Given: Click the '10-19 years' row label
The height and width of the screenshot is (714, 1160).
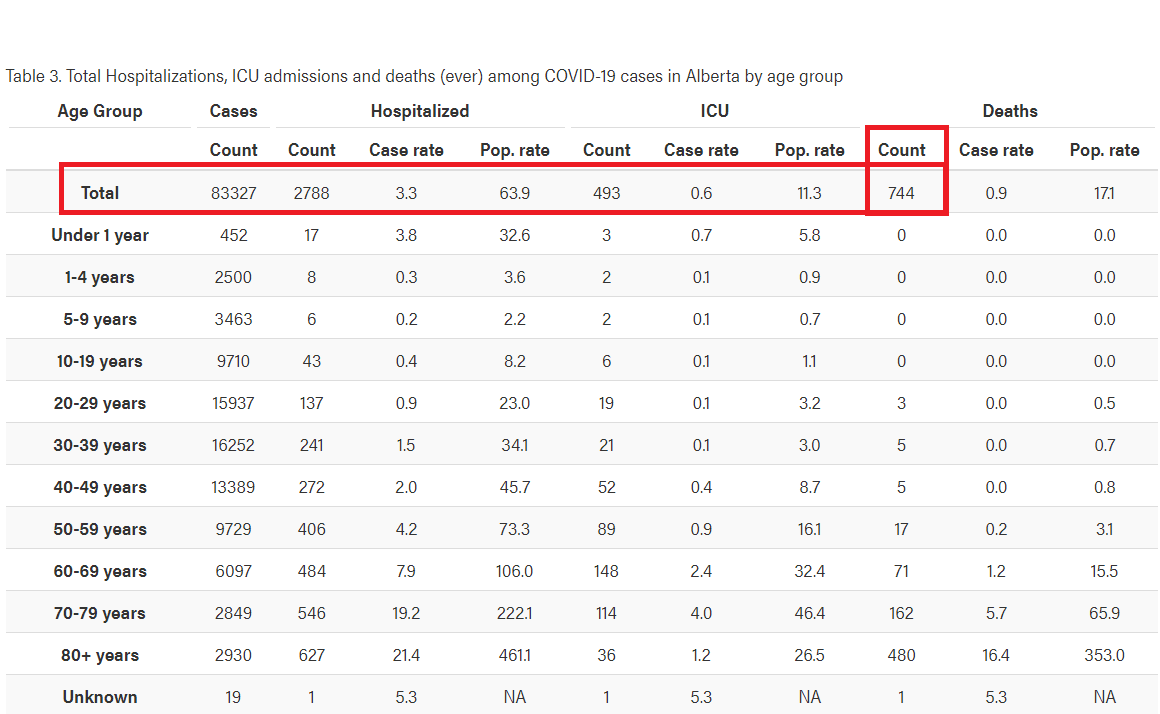Looking at the screenshot, I should pyautogui.click(x=100, y=362).
